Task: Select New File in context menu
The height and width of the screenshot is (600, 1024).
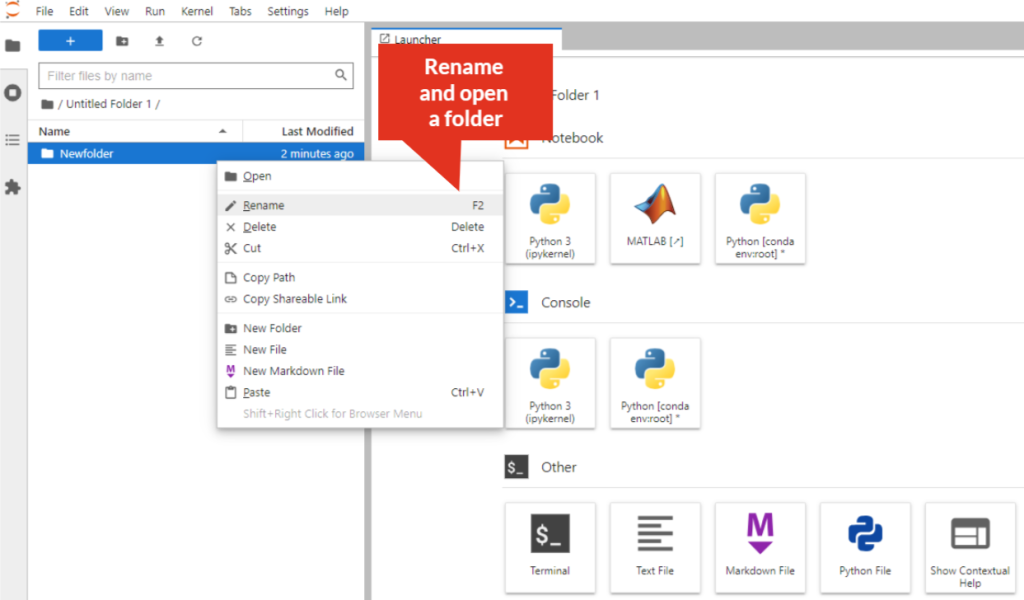Action: 360,349
